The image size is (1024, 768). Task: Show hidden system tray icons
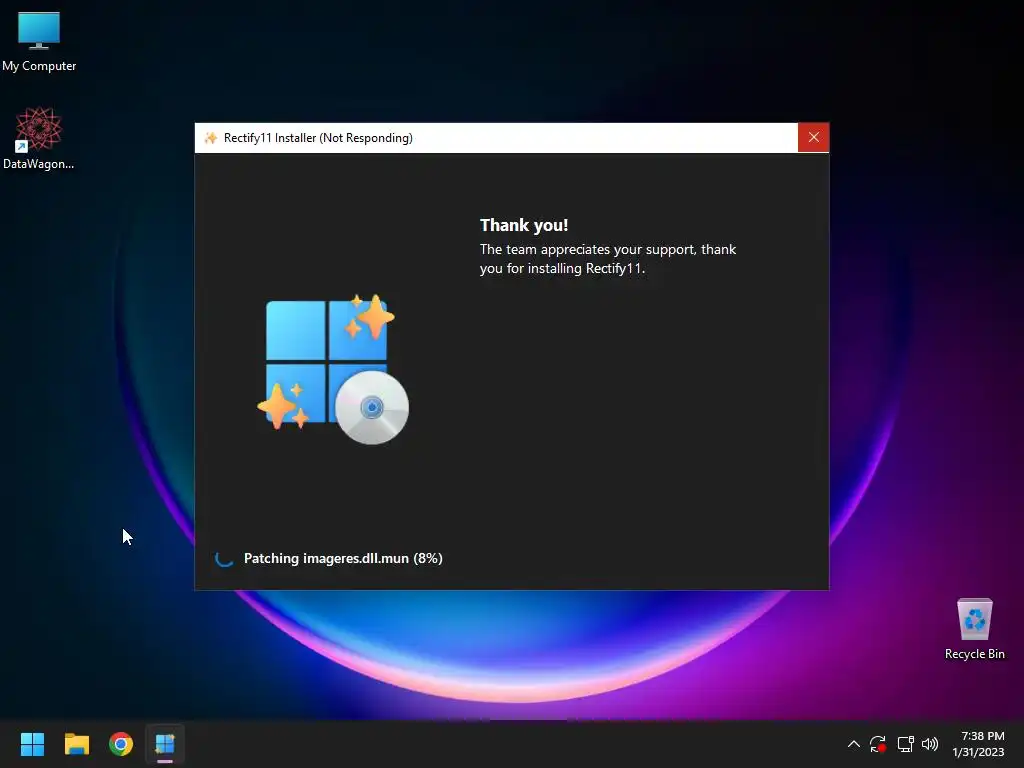click(x=853, y=744)
